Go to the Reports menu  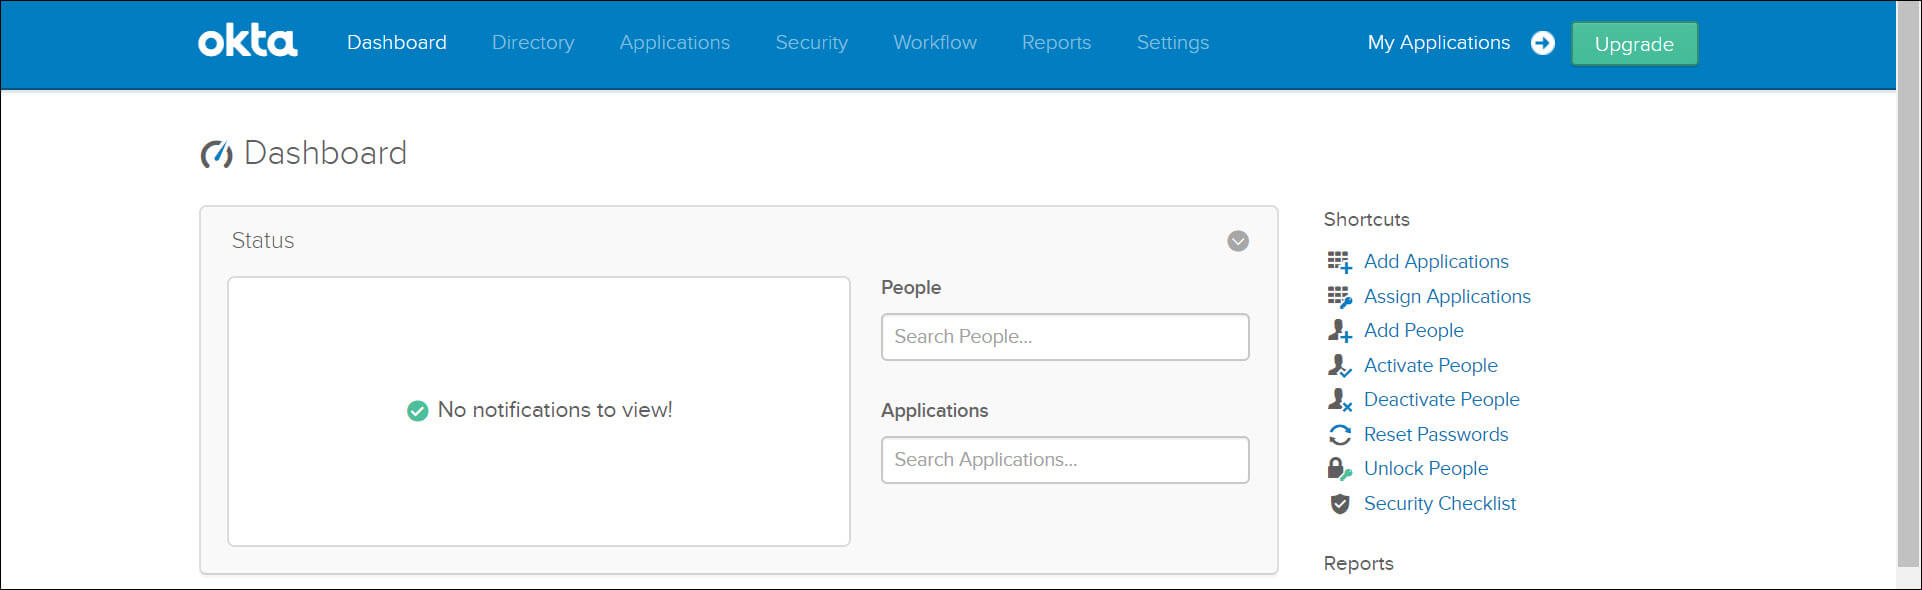(x=1056, y=43)
